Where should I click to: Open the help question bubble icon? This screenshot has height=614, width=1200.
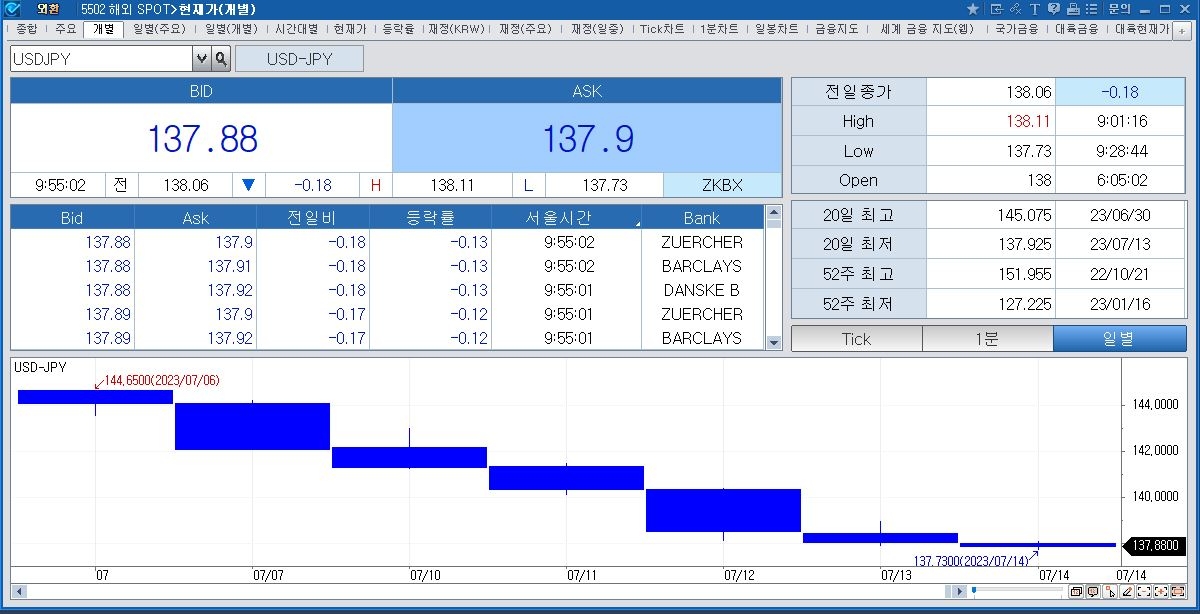1054,9
